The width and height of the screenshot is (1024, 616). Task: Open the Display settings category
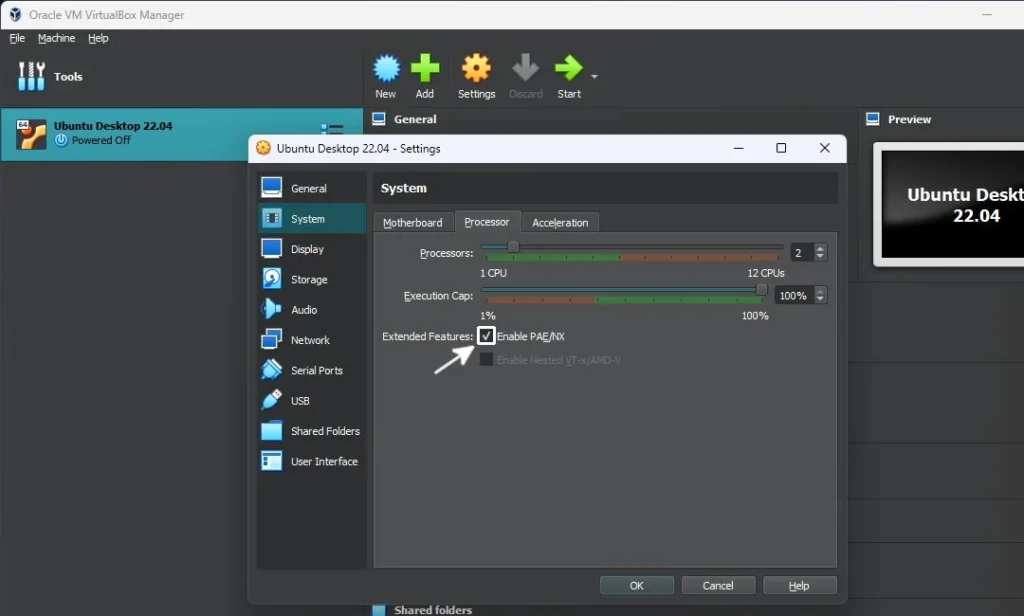point(312,249)
